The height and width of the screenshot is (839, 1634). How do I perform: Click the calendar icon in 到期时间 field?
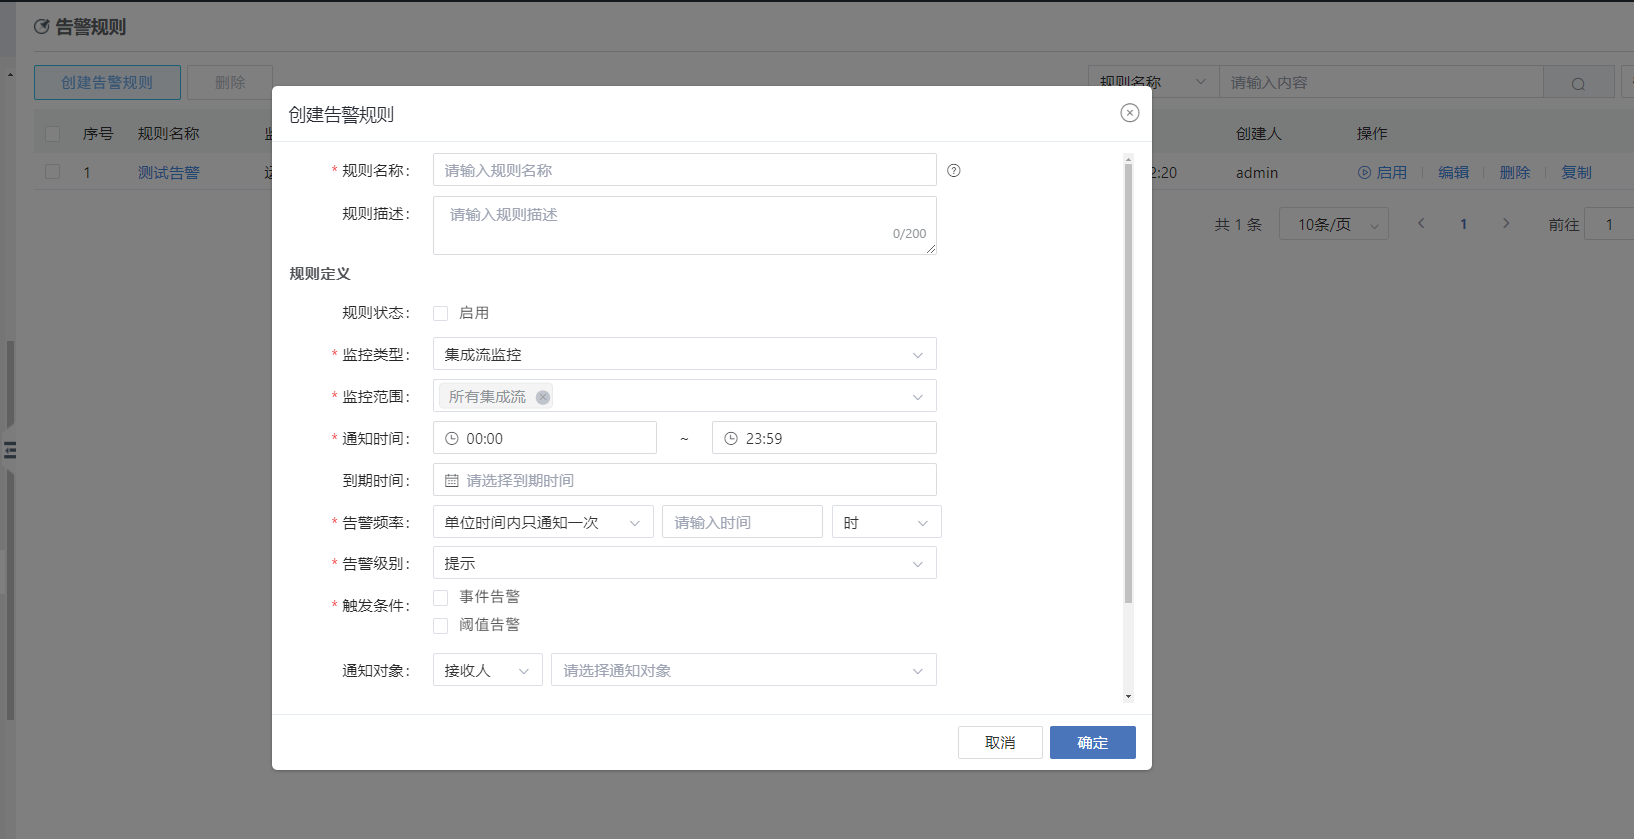452,481
